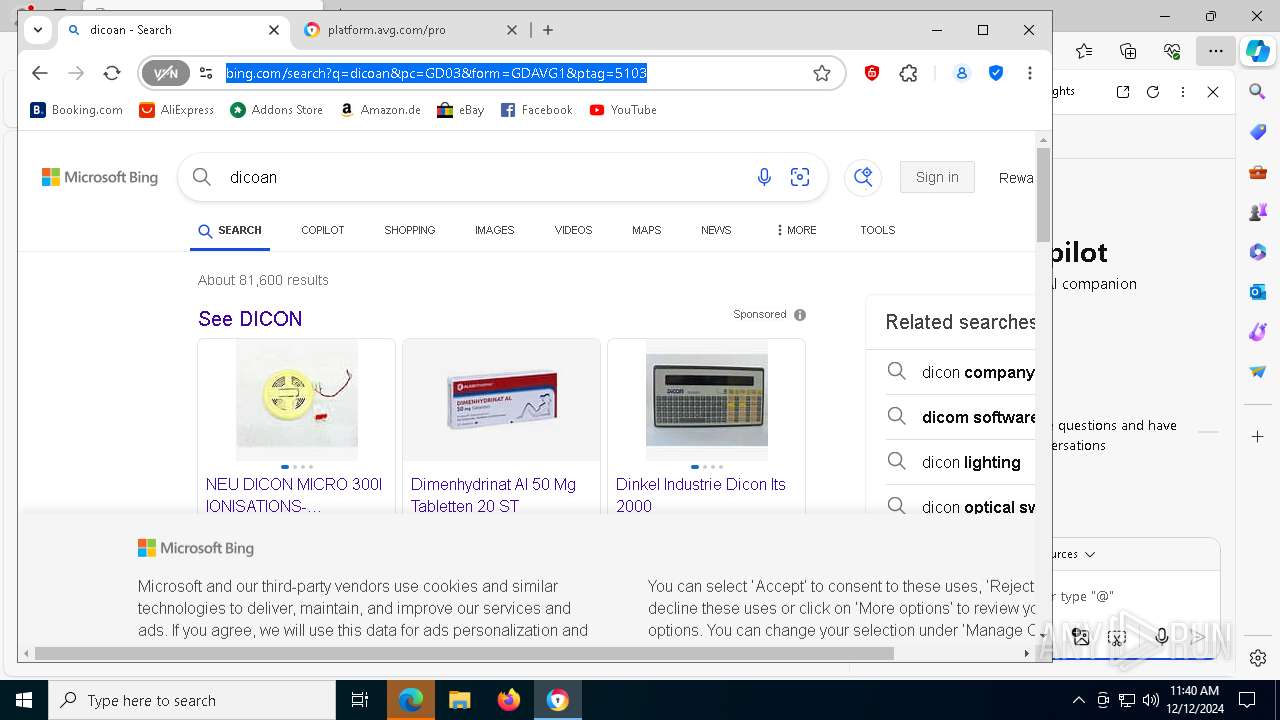1280x720 pixels.
Task: Open Edge sidebar Search icon
Action: (1258, 92)
